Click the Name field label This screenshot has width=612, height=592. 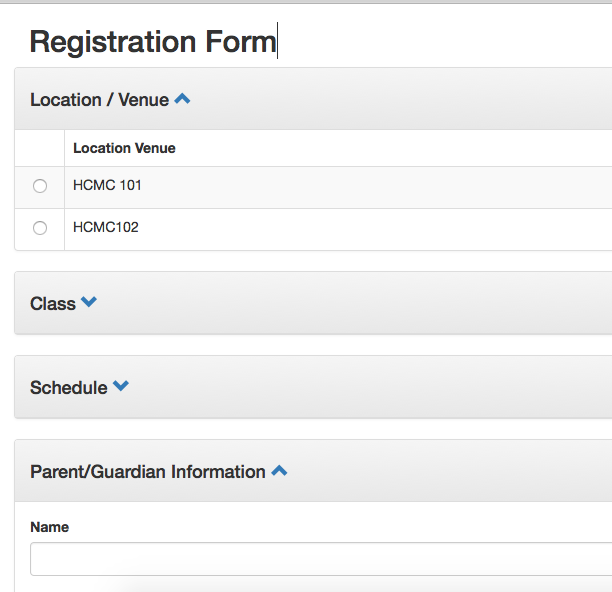point(50,527)
